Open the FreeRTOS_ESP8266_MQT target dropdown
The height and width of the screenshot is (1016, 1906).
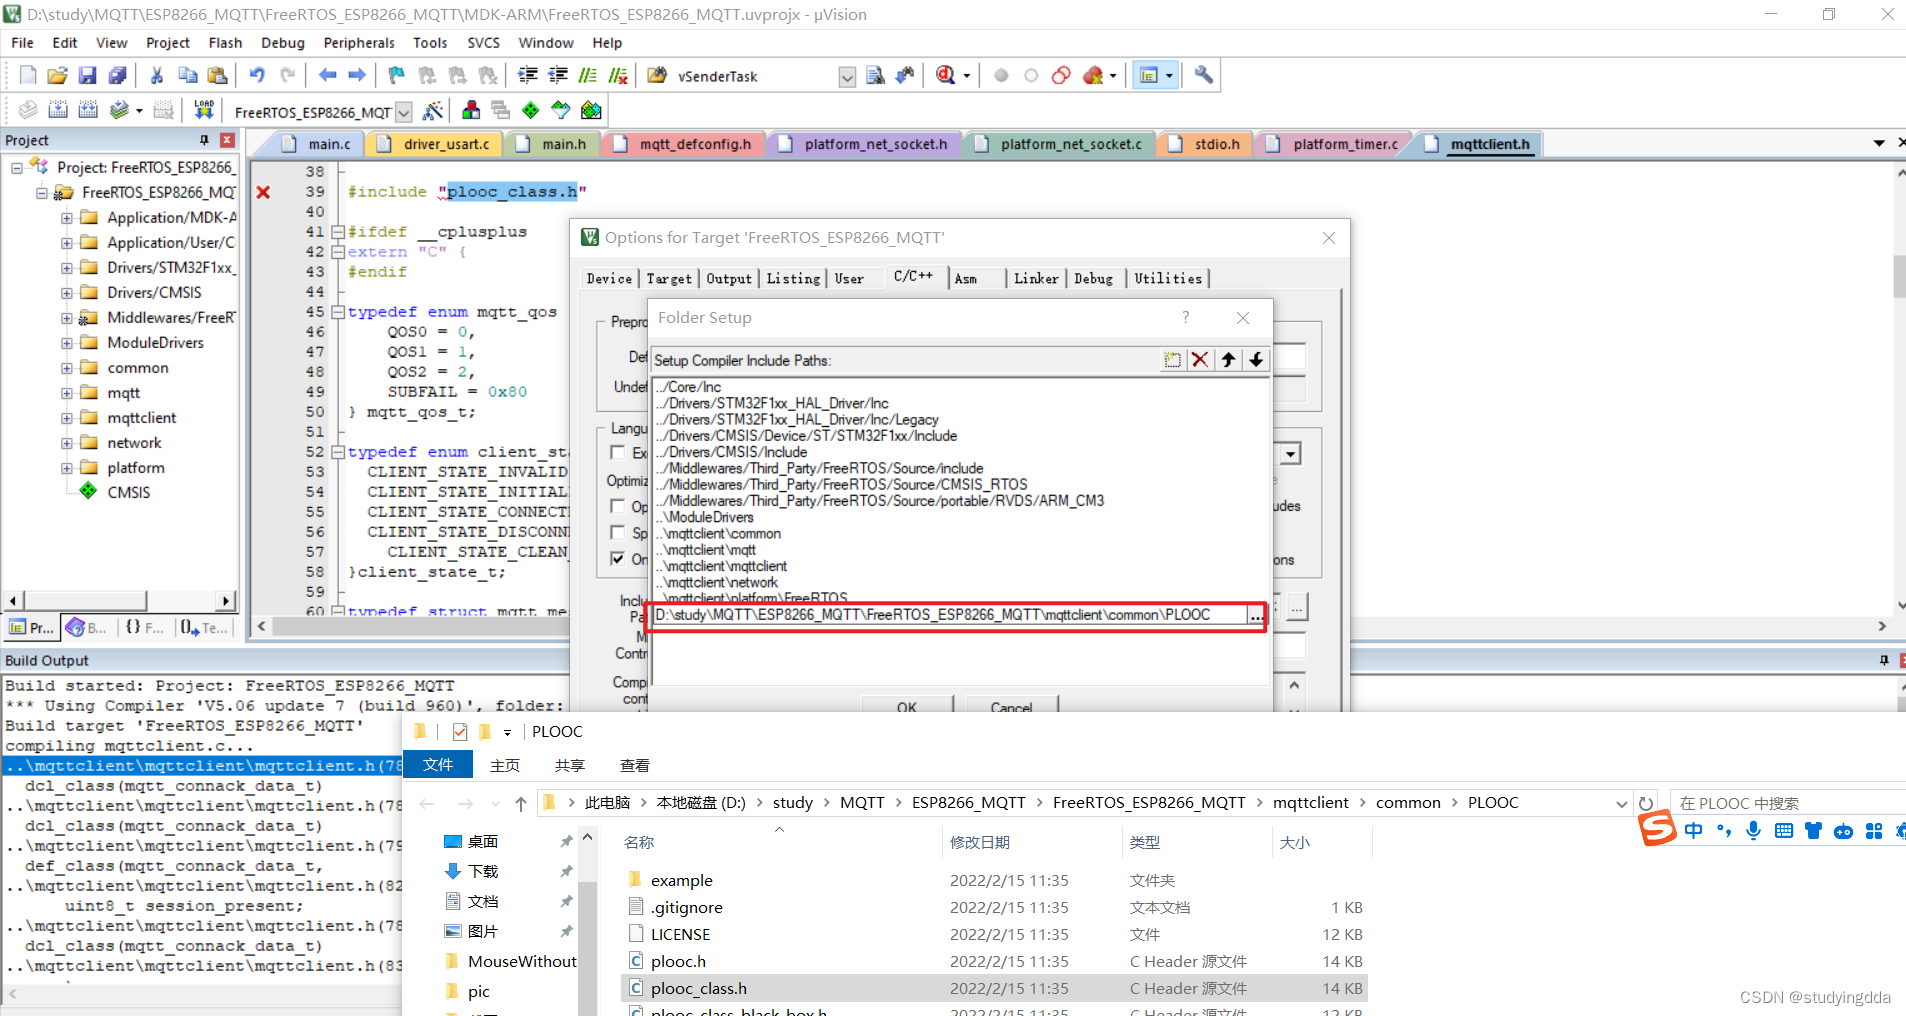click(404, 112)
